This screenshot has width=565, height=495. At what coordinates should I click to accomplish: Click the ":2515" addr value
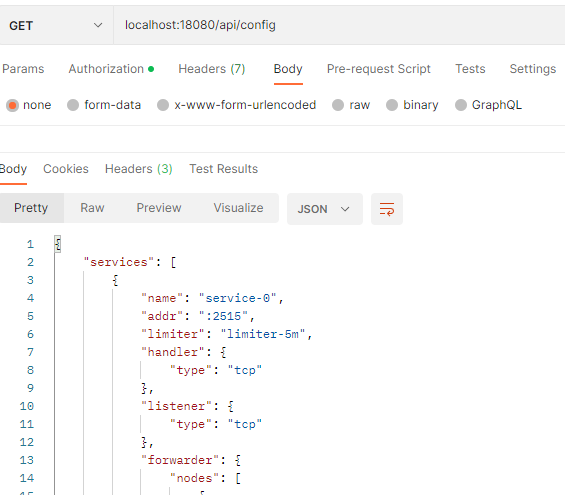(223, 316)
